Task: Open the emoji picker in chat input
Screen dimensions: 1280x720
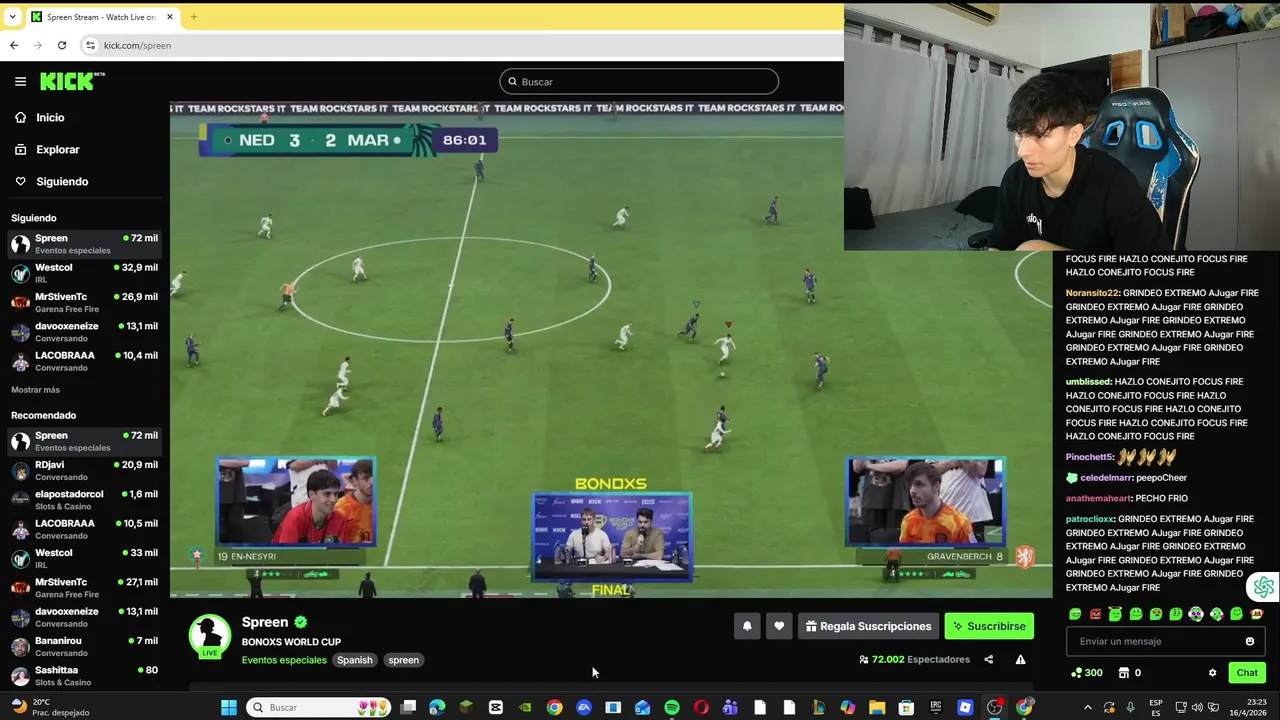Action: [x=1249, y=641]
